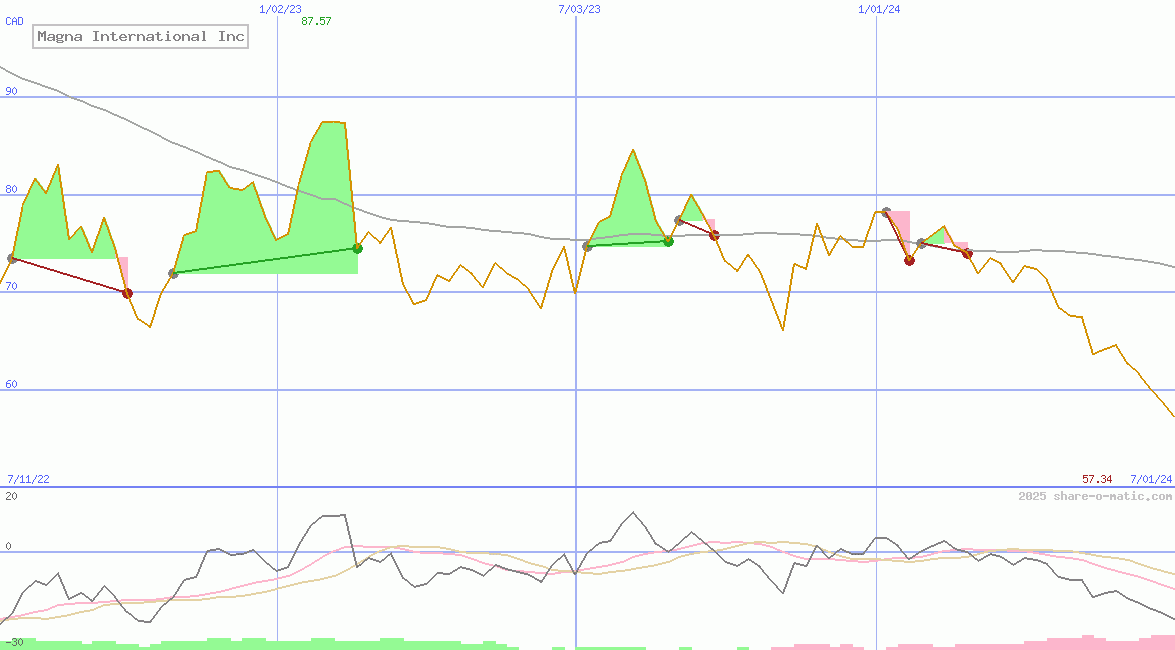The width and height of the screenshot is (1175, 650).
Task: Click the 70 price axis label
Action: pos(11,286)
